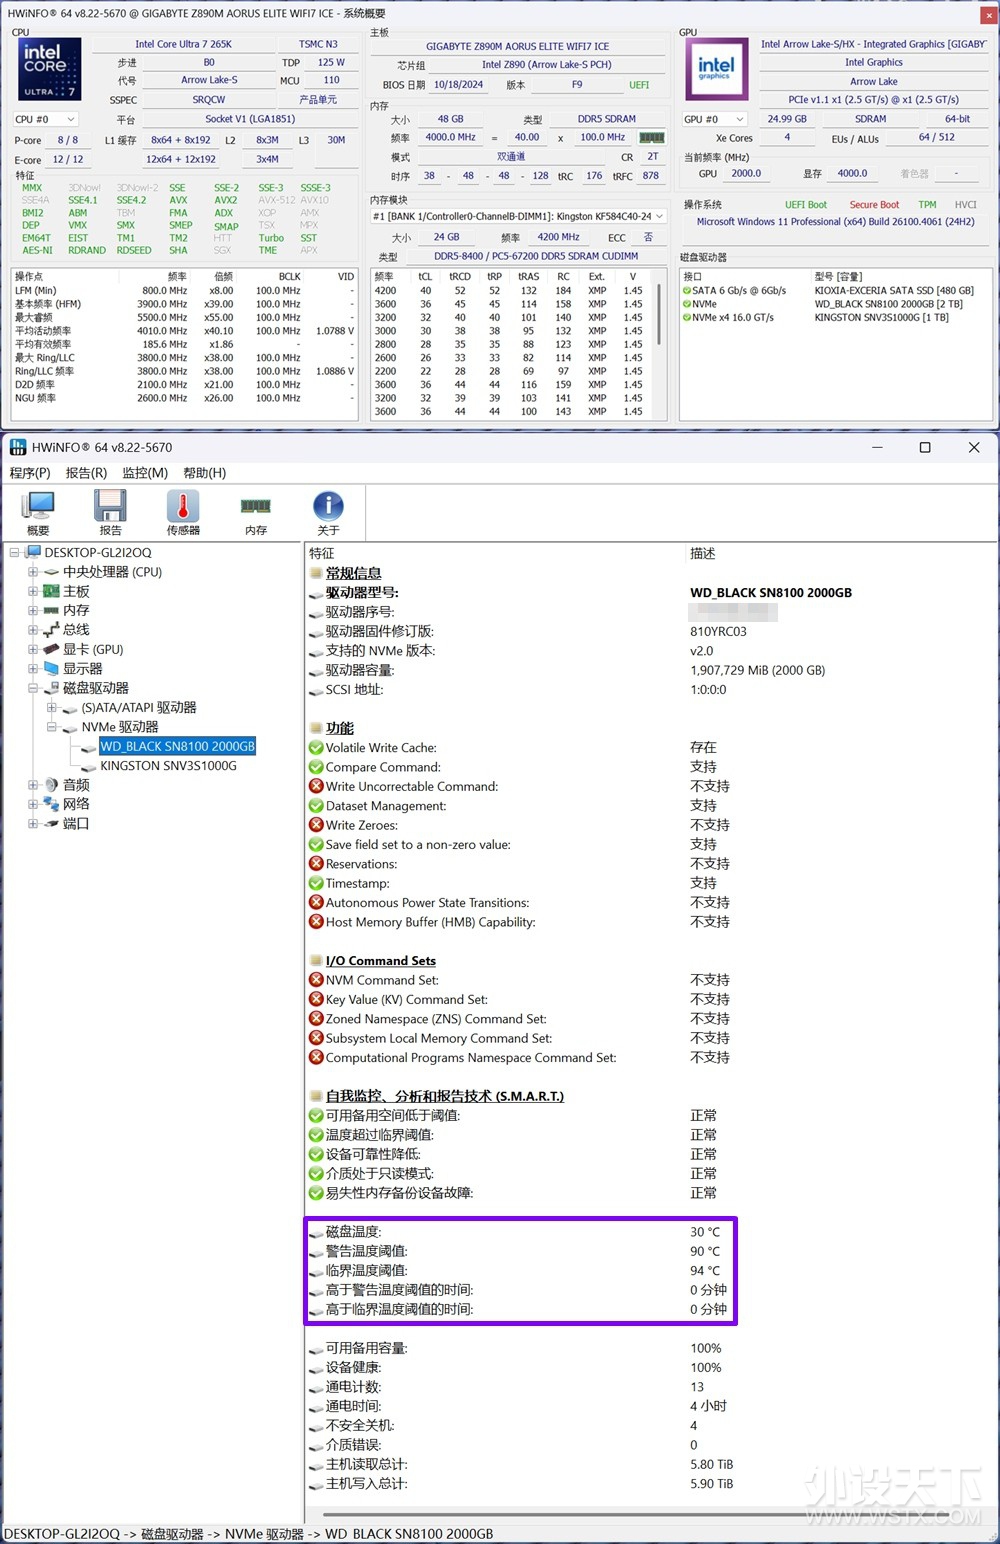
Task: Click the green board icon of 主板
Action: tap(51, 592)
